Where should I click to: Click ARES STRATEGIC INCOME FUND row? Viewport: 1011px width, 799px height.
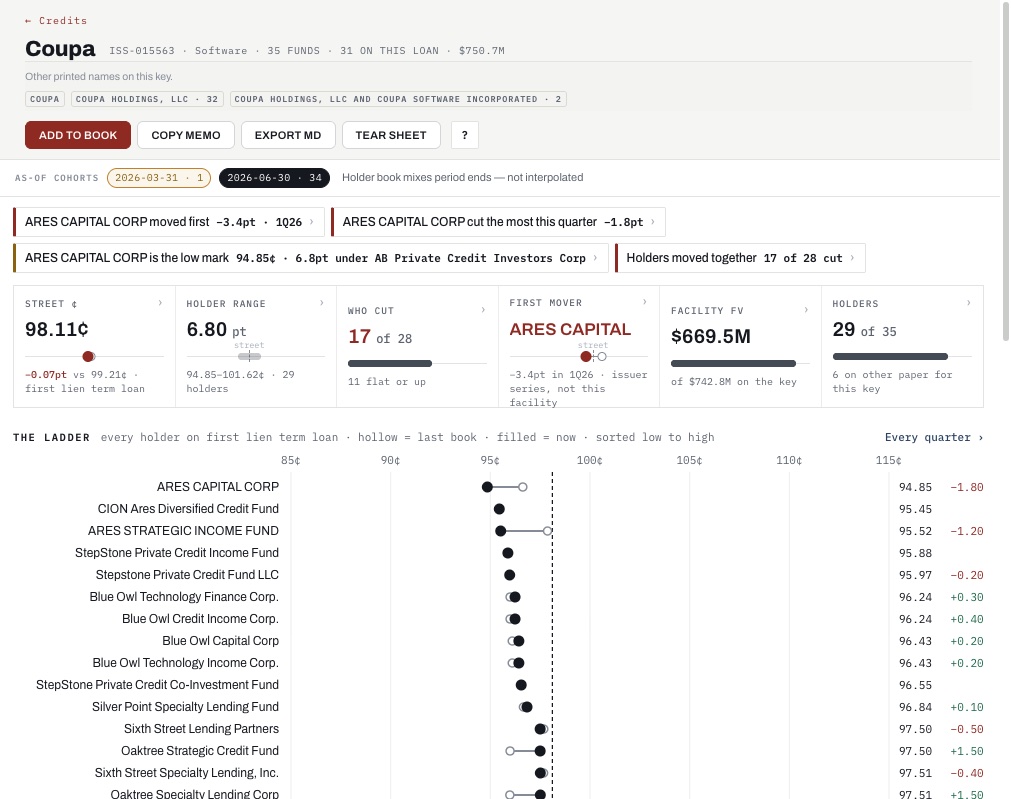pyautogui.click(x=498, y=531)
